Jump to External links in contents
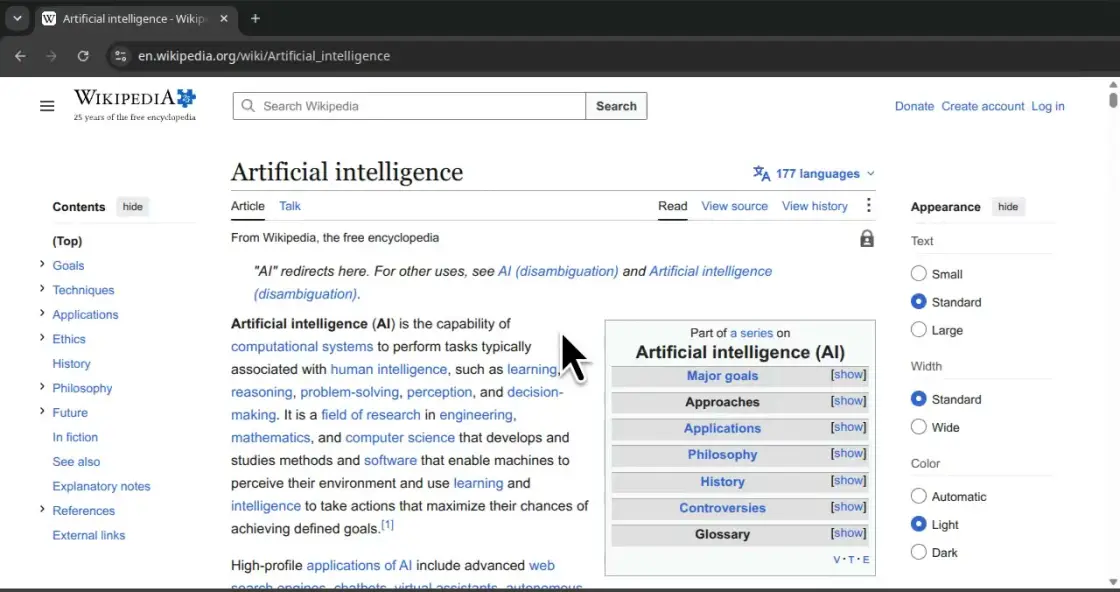This screenshot has height=592, width=1120. point(89,535)
